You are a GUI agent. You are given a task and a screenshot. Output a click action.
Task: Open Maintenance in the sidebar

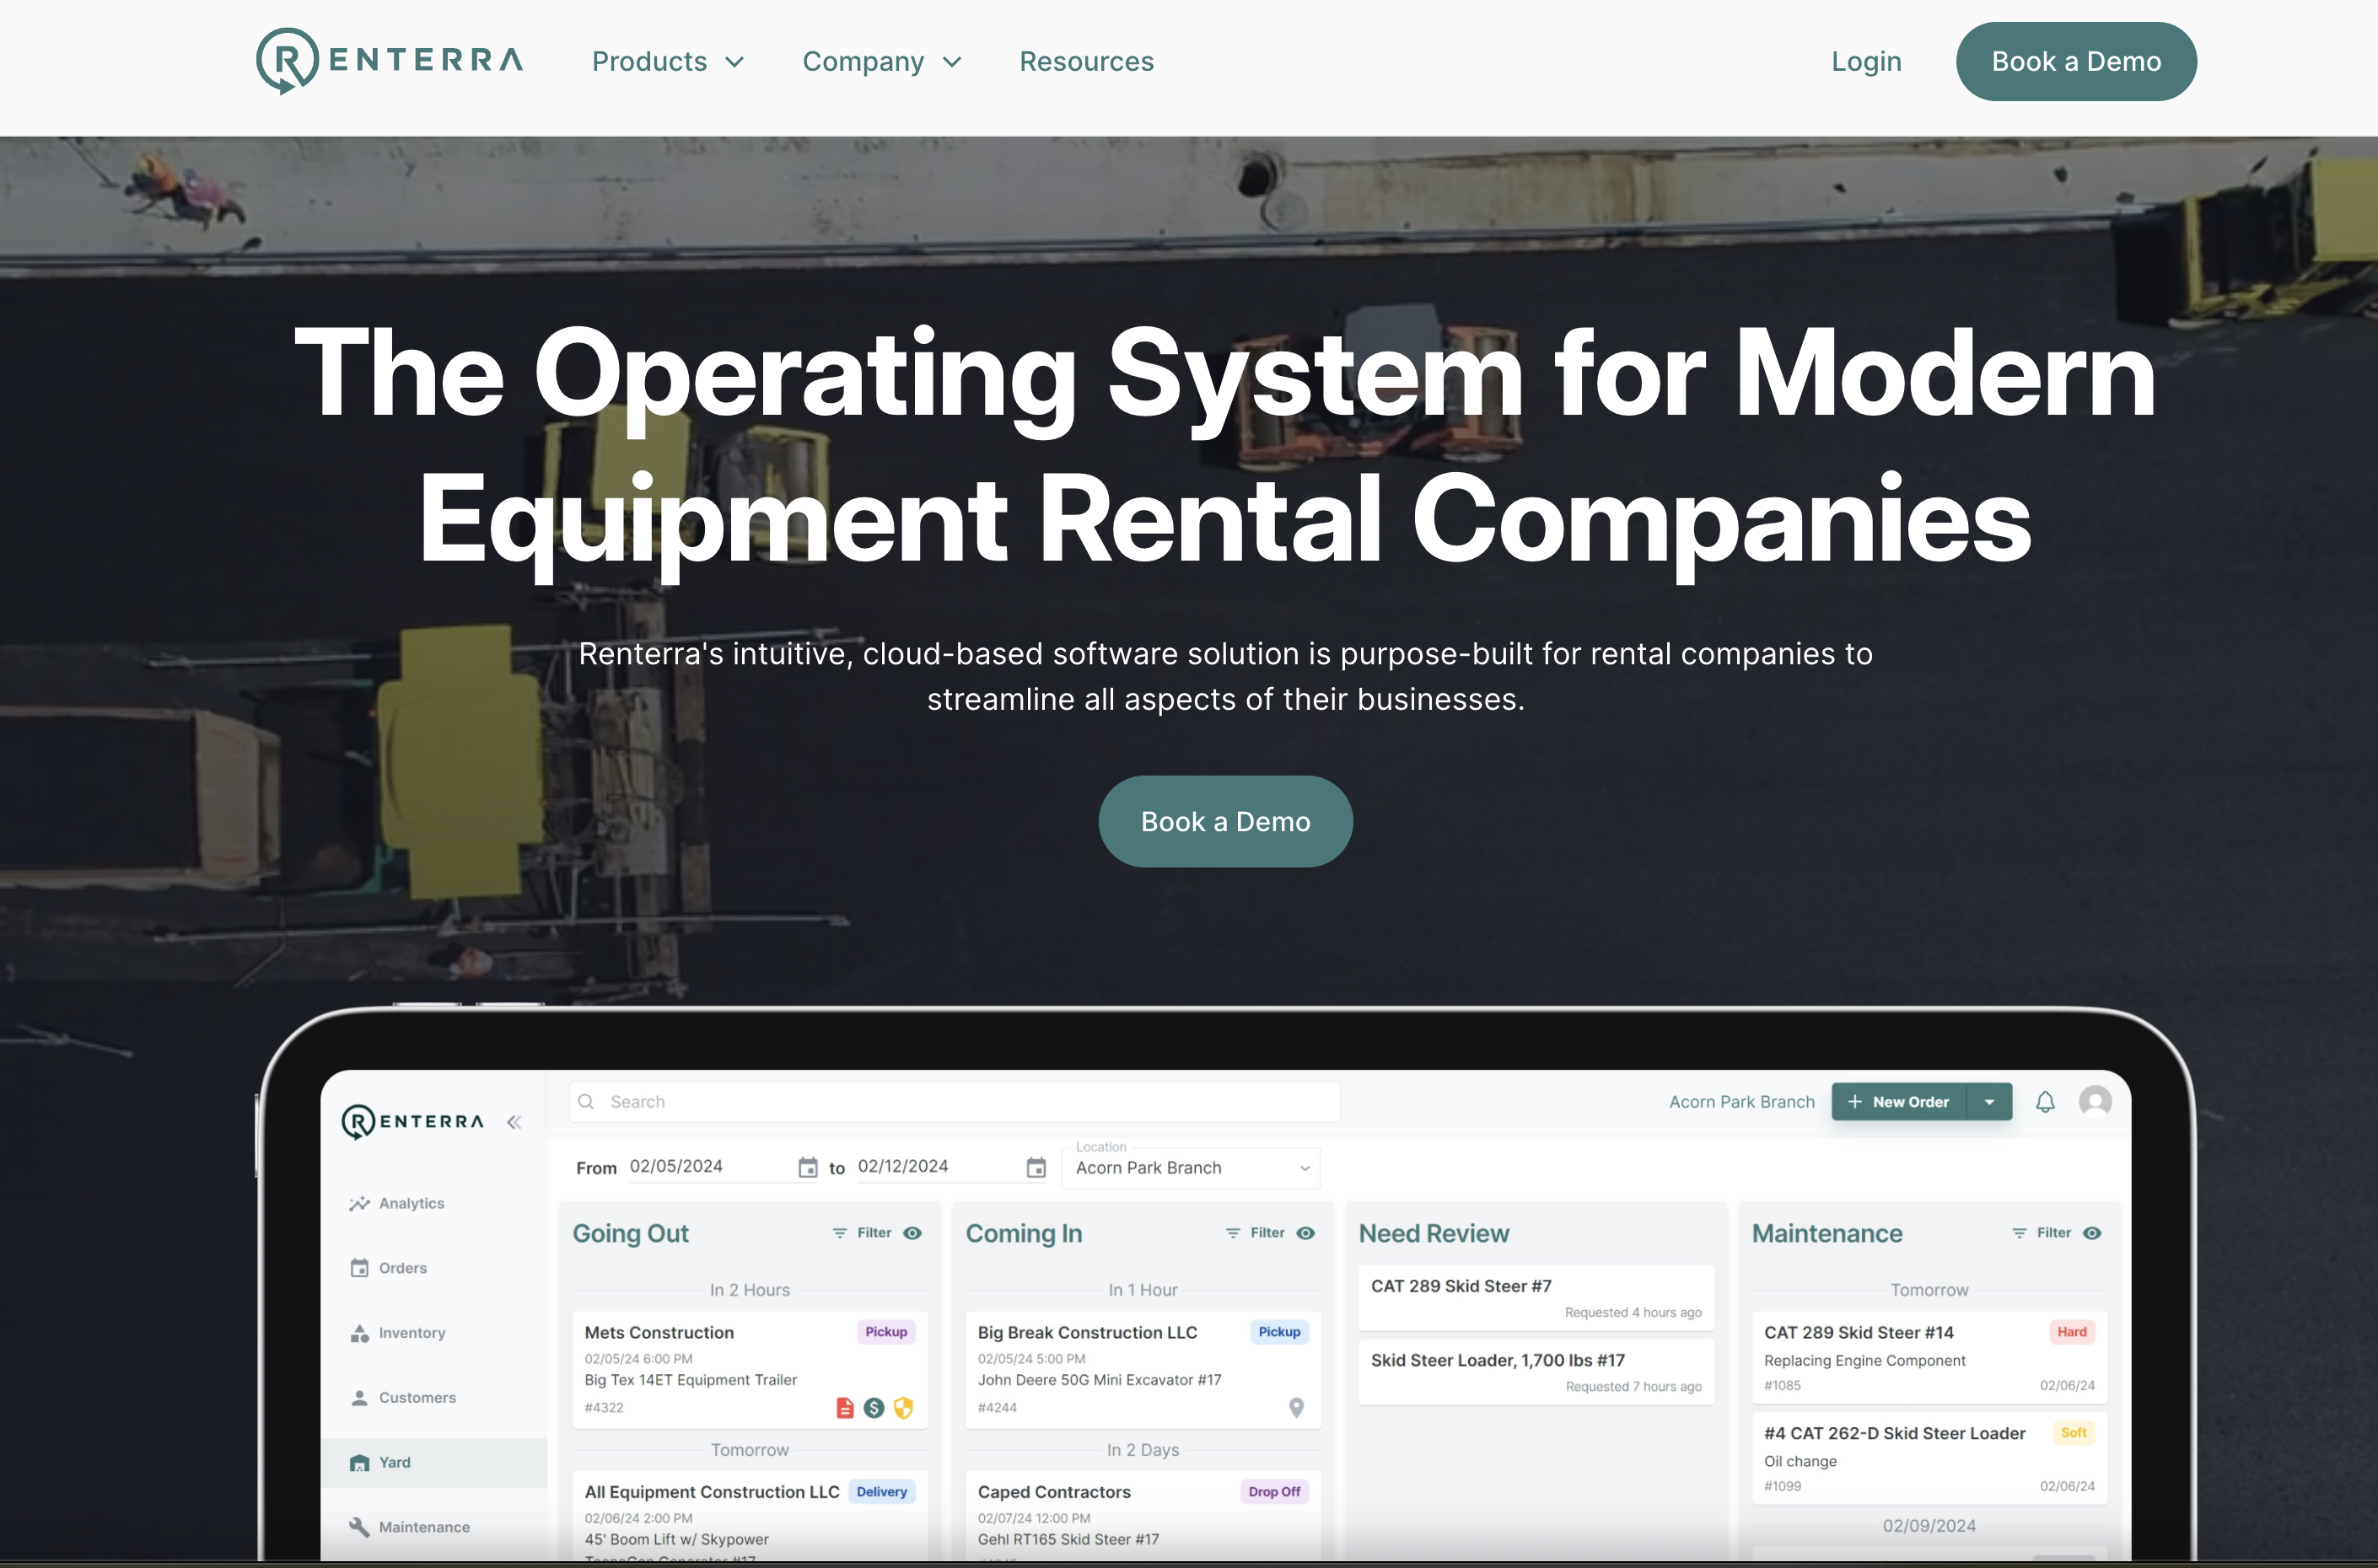click(x=433, y=1527)
